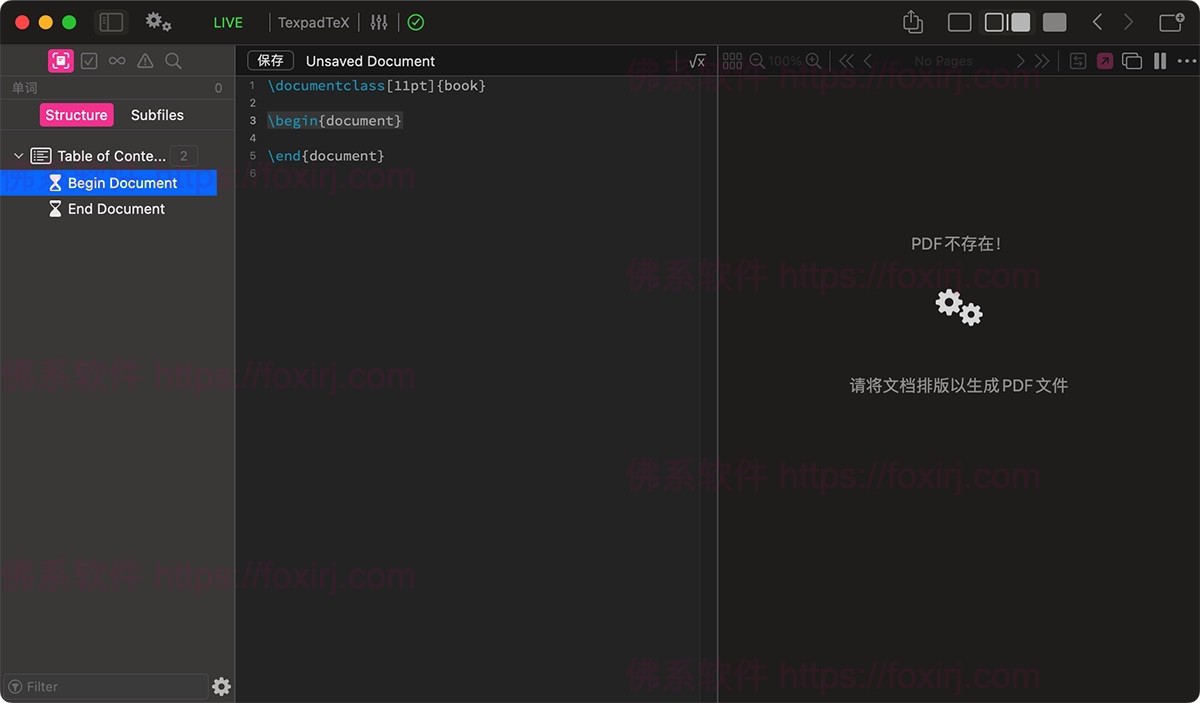Image resolution: width=1200 pixels, height=703 pixels.
Task: Select the infinity icon in the sidebar header
Action: click(117, 60)
